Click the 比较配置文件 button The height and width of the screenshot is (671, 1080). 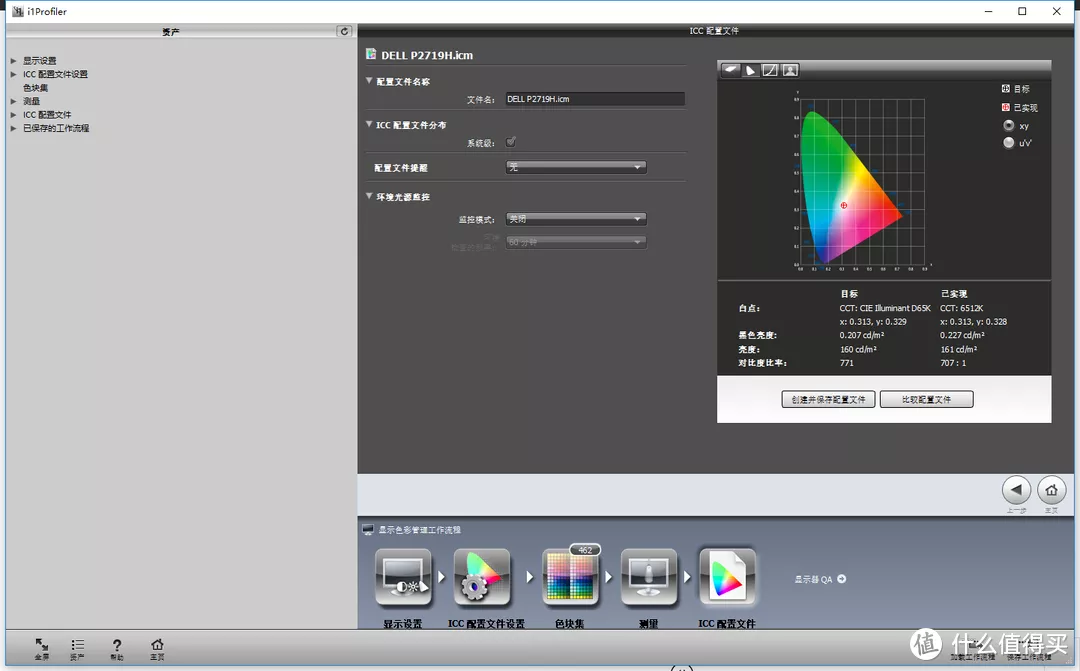click(x=926, y=400)
